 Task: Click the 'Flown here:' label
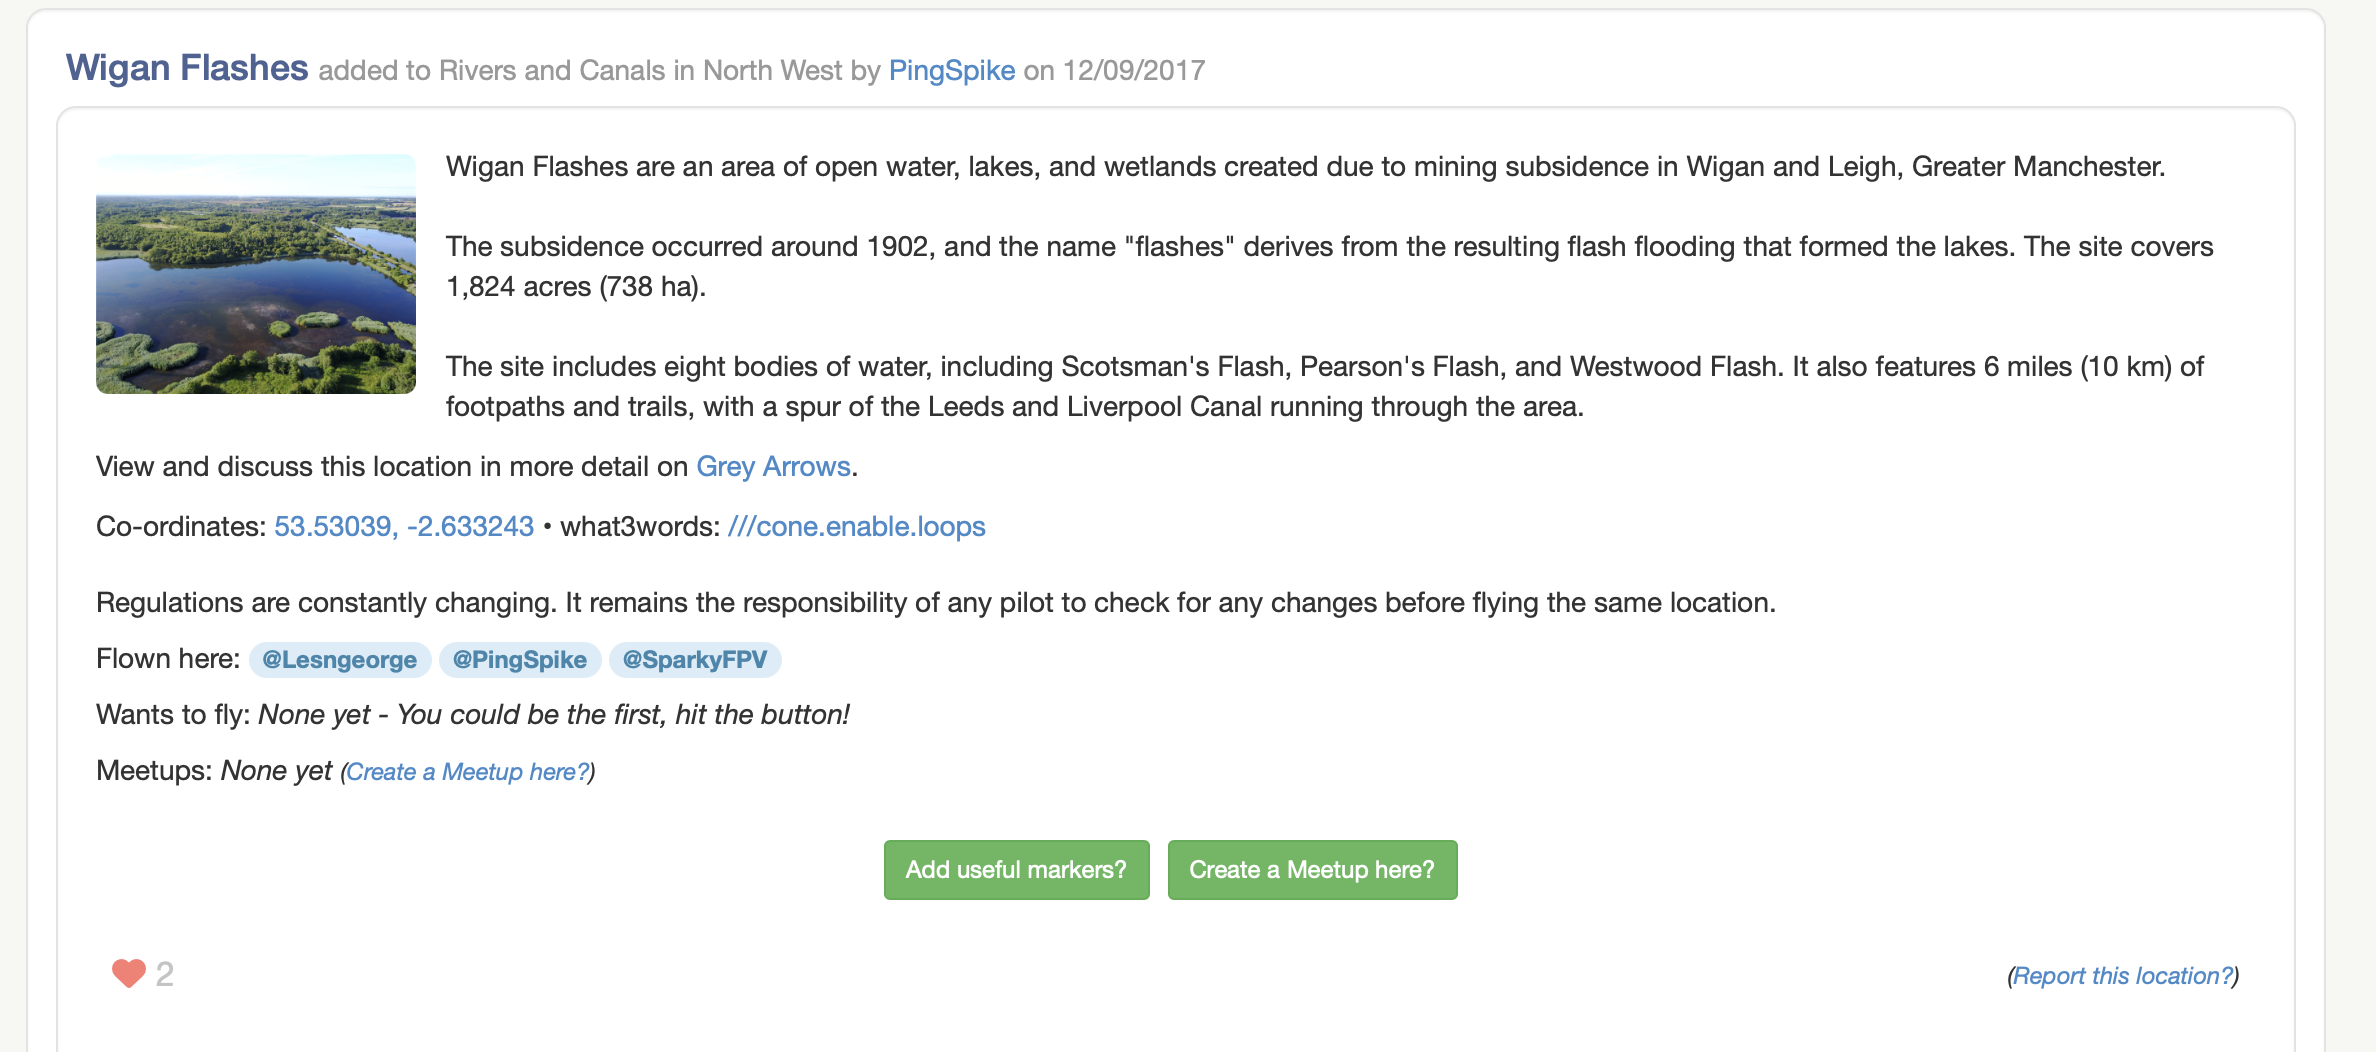click(x=168, y=658)
